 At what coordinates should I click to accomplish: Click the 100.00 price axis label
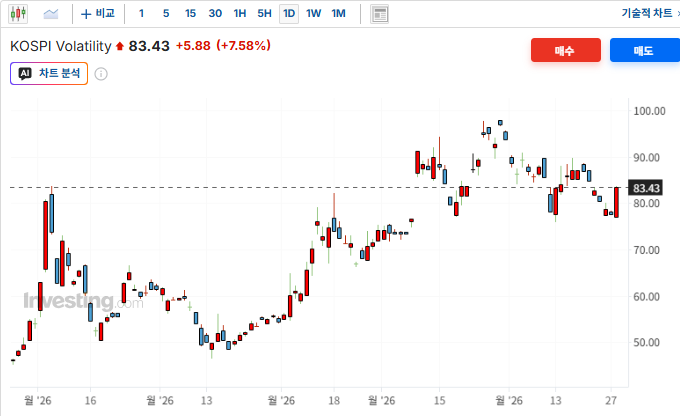pos(649,111)
